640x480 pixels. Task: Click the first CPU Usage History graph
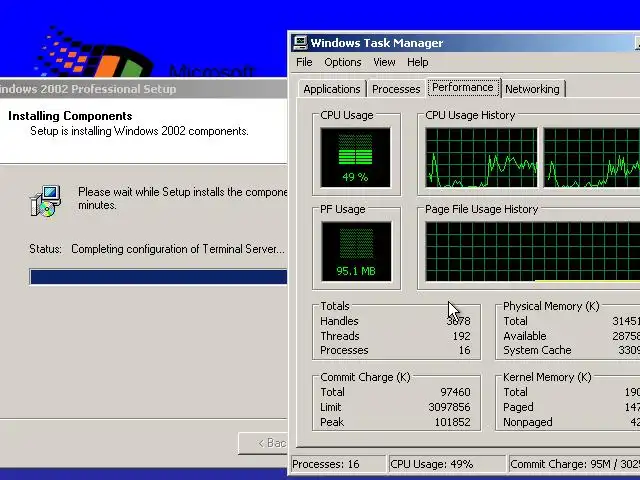pyautogui.click(x=481, y=158)
